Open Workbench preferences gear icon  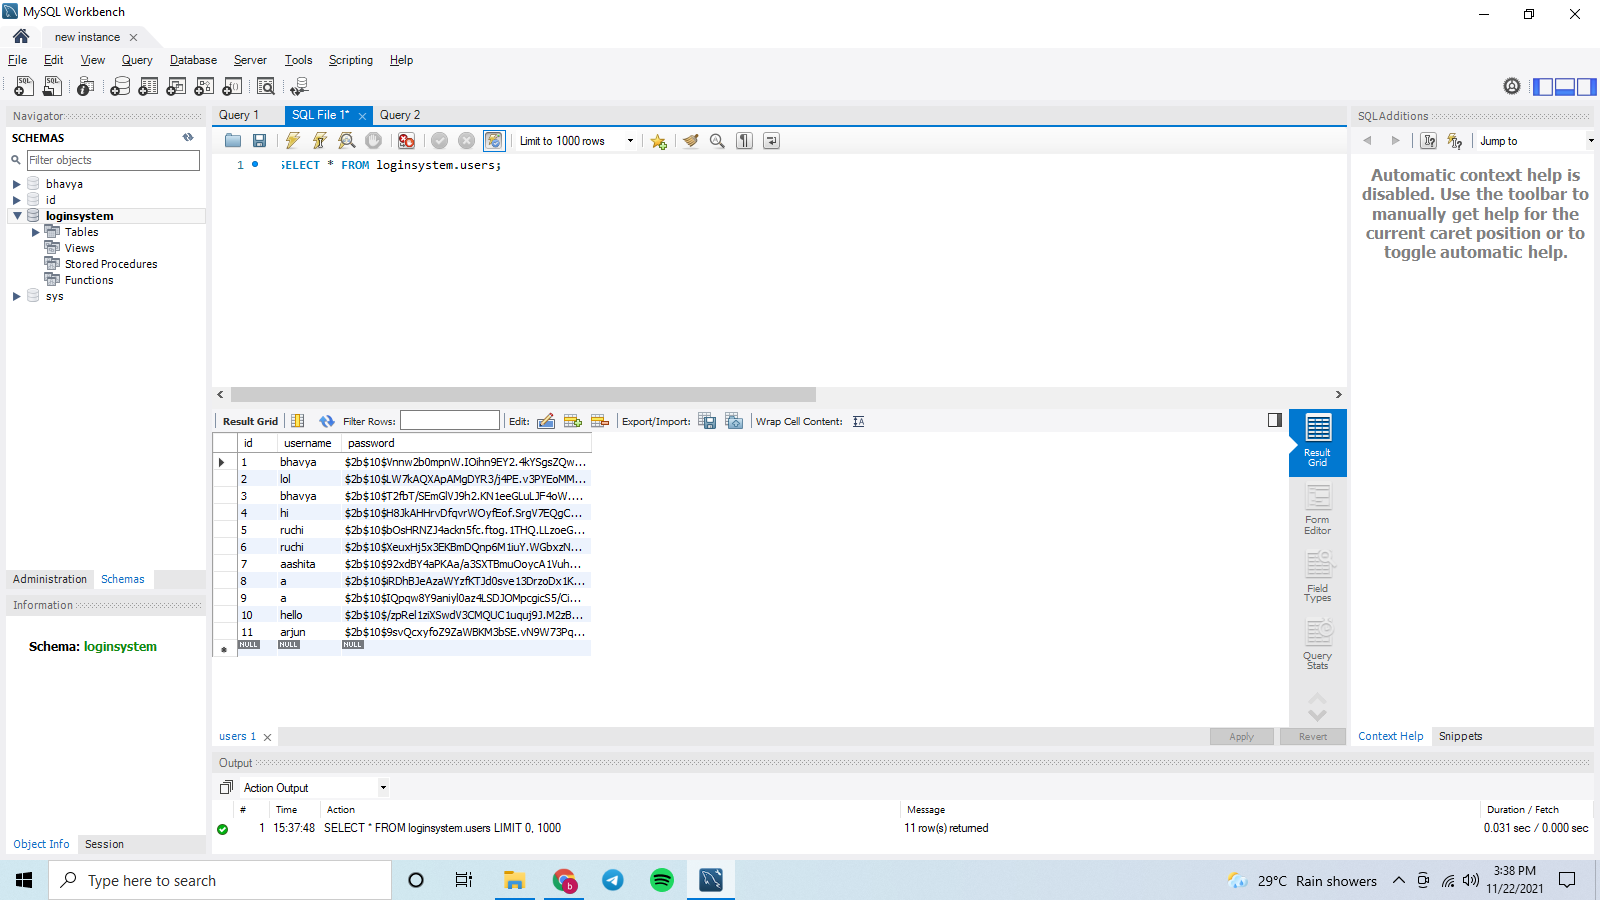tap(1512, 86)
